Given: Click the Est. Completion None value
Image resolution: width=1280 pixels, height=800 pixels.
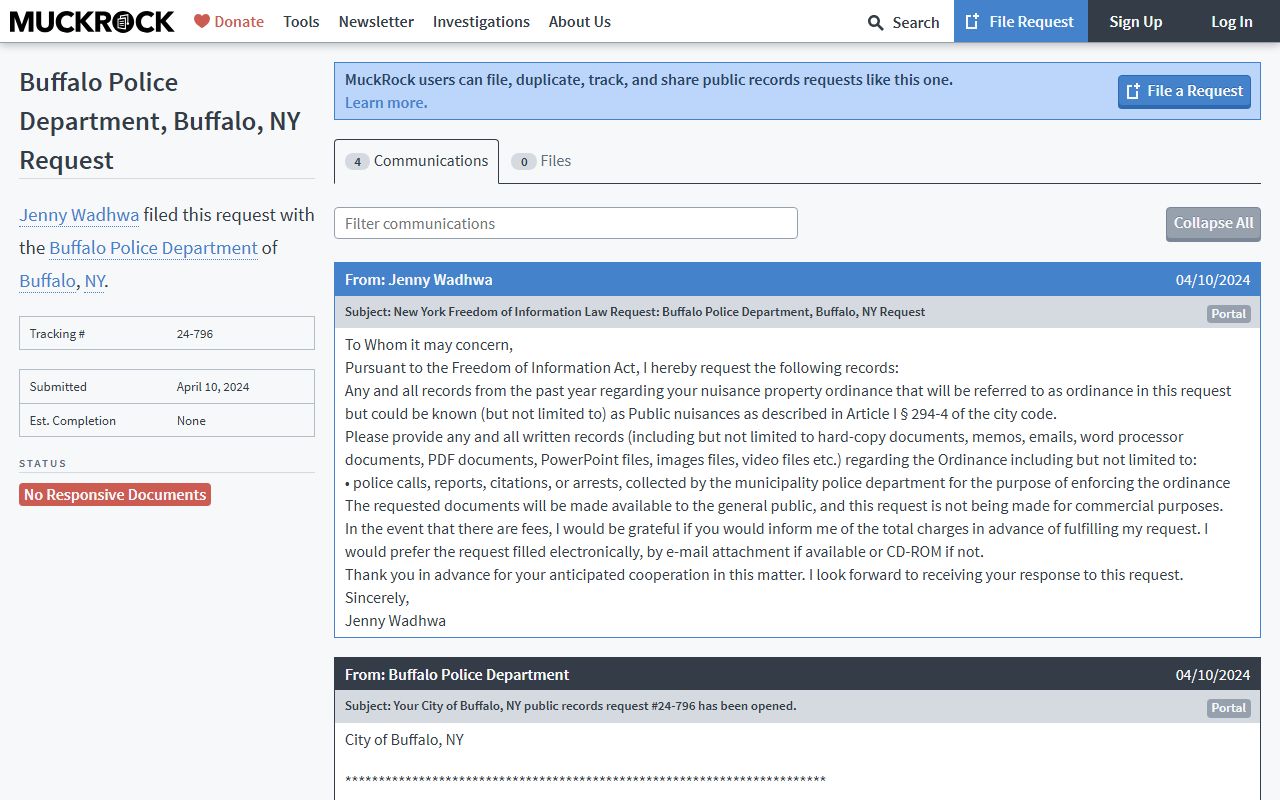Looking at the screenshot, I should 191,420.
